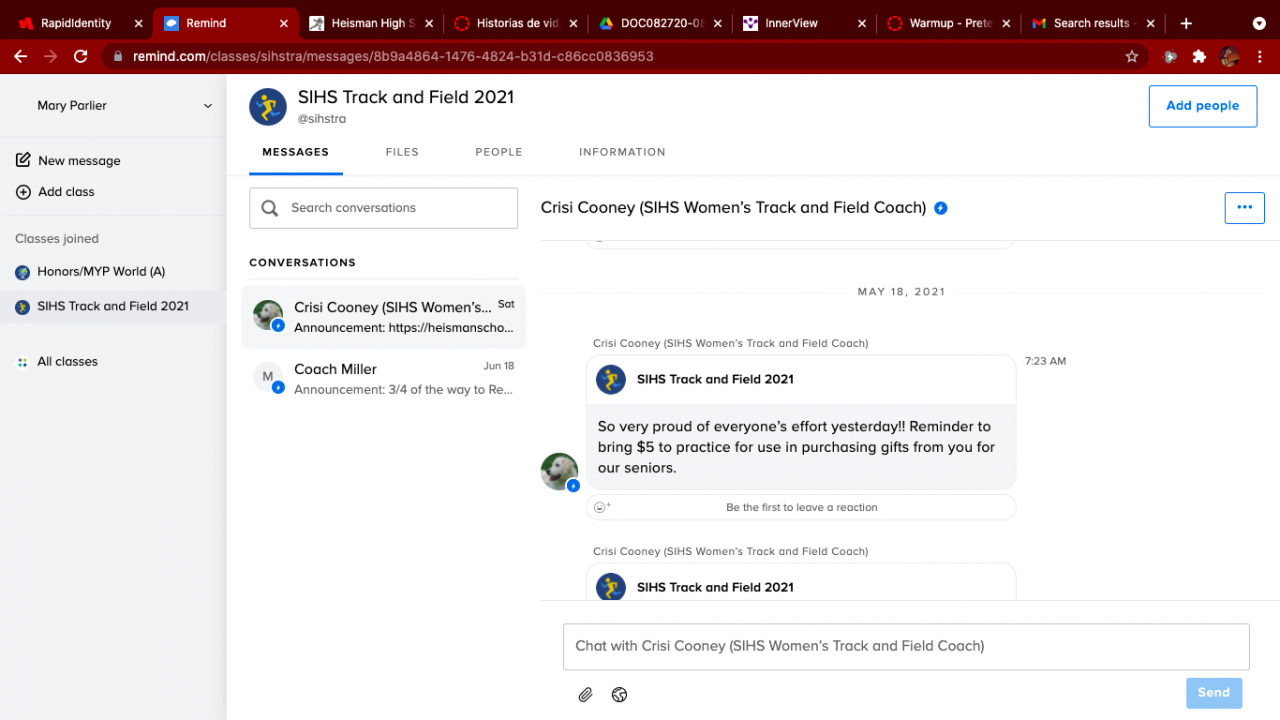Click the magnifier icon in conversation search
The height and width of the screenshot is (720, 1280).
tap(270, 208)
